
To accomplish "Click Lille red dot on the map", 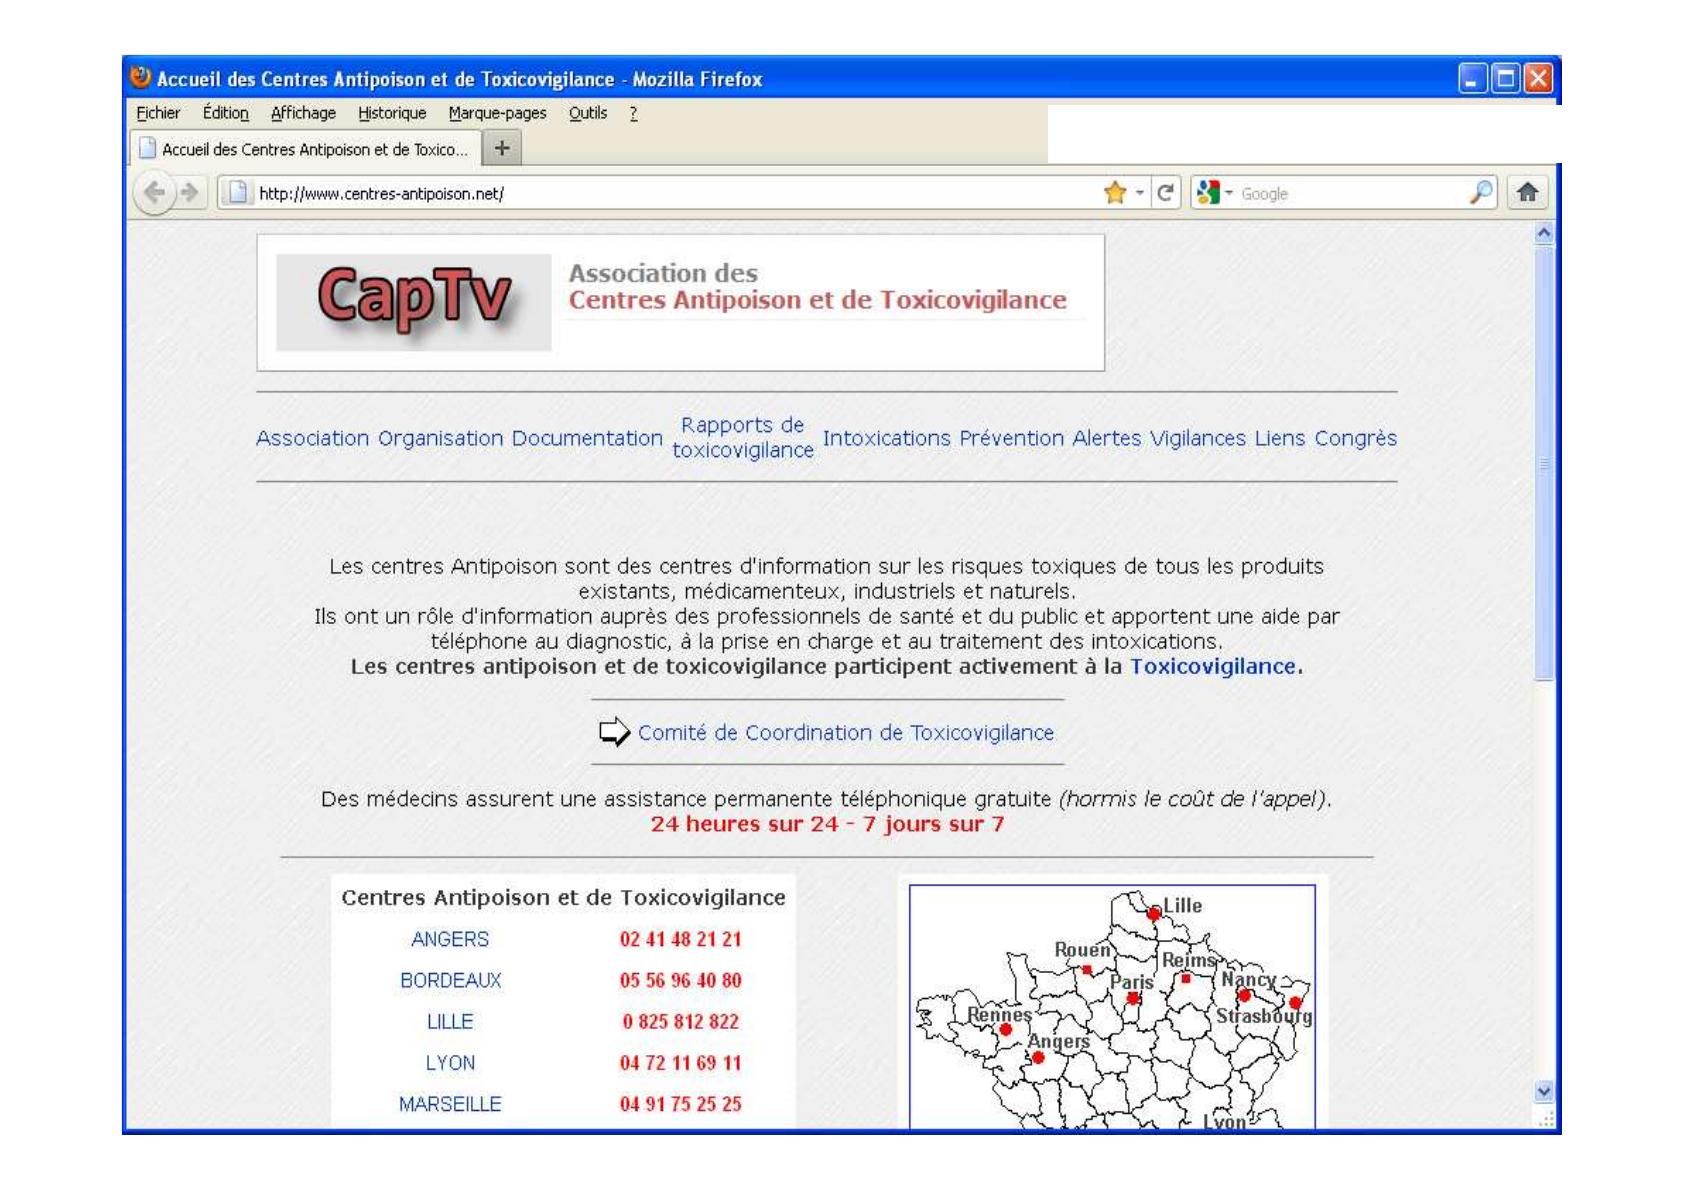I will coord(1153,913).
